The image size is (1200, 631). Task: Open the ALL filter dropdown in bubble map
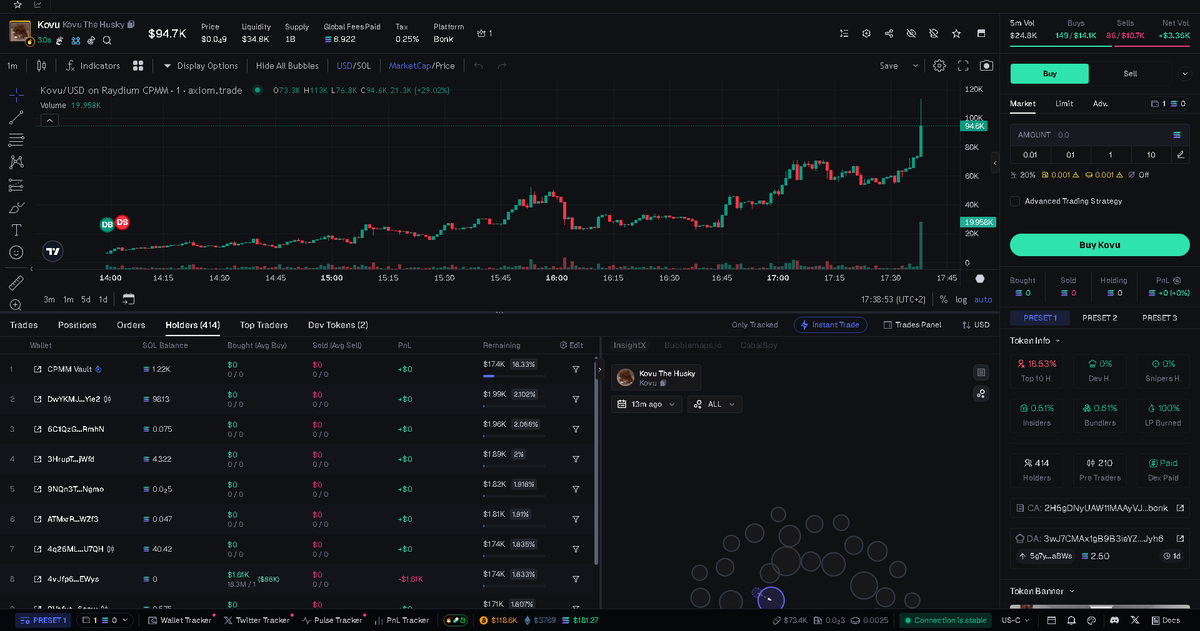(716, 404)
